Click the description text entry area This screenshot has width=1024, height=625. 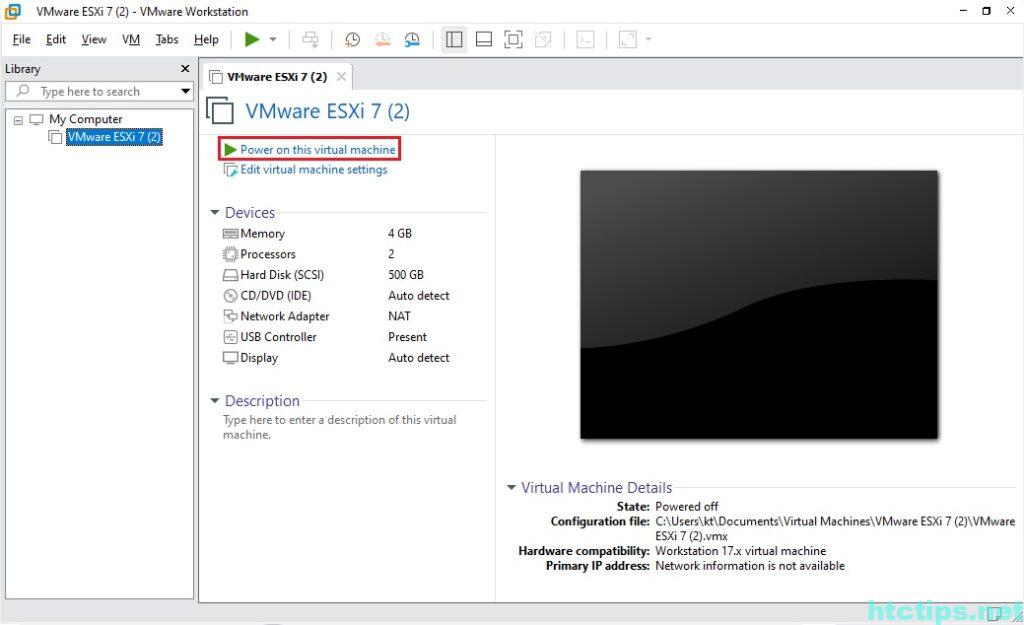340,427
